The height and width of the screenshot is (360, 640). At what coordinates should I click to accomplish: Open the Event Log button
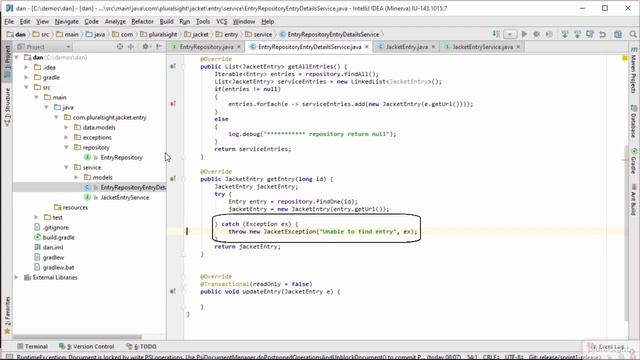(607, 346)
